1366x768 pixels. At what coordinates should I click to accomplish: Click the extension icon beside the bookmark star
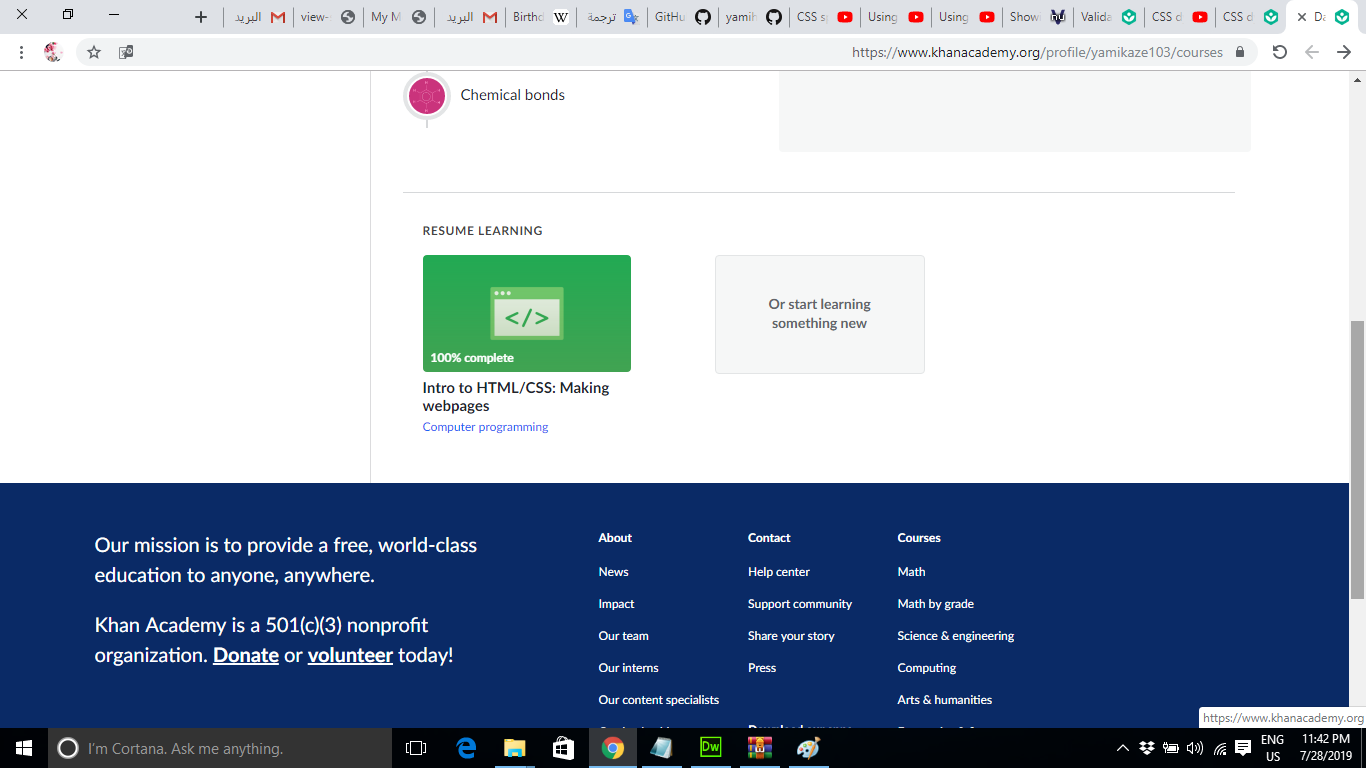coord(126,52)
